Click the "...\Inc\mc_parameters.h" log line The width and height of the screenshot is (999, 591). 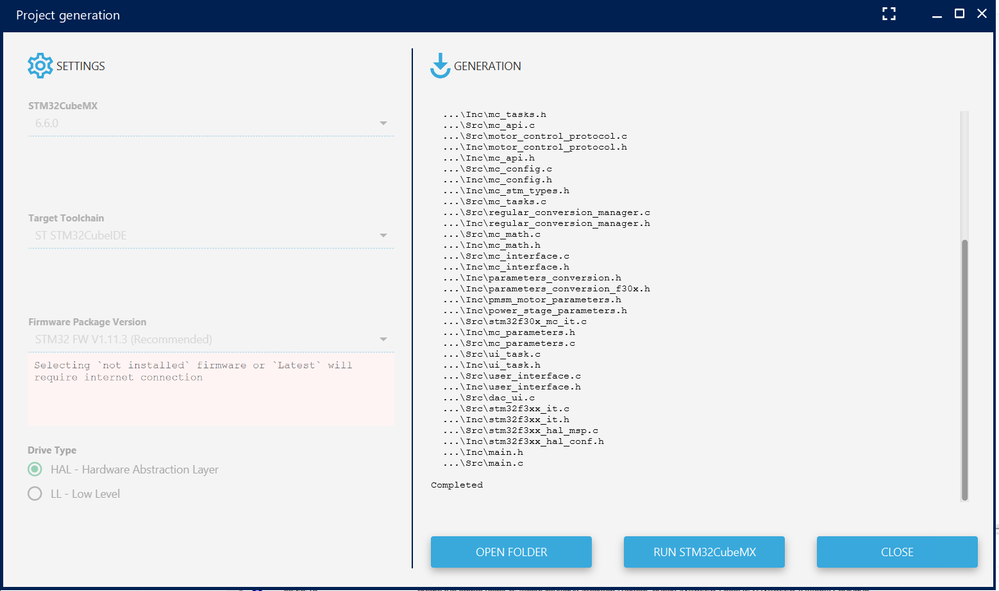(509, 332)
